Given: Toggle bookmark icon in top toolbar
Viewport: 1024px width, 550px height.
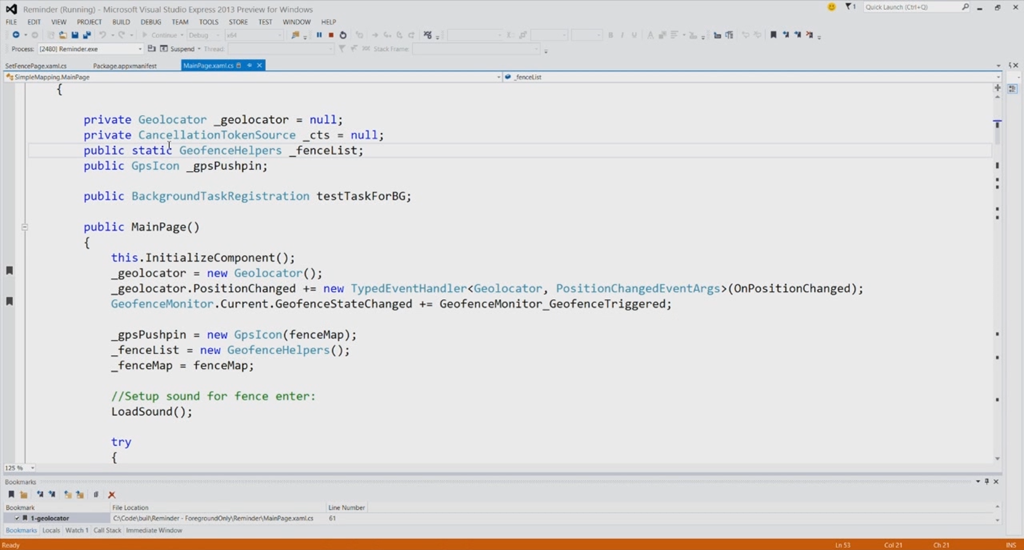Looking at the screenshot, I should [773, 35].
